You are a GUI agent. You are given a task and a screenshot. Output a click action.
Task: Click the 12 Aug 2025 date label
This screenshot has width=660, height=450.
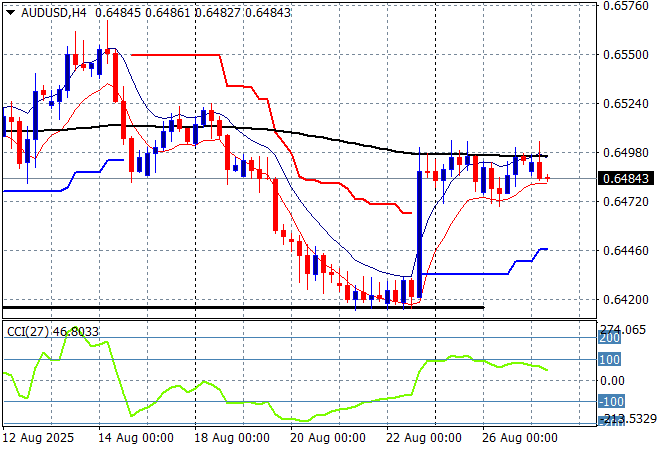(39, 438)
